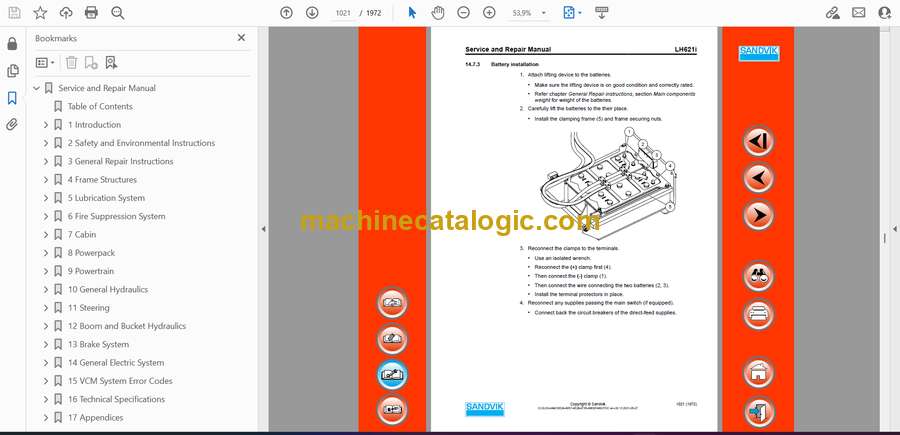Screen dimensions: 900x435
Task: Click the round home button in manual
Action: tap(758, 372)
